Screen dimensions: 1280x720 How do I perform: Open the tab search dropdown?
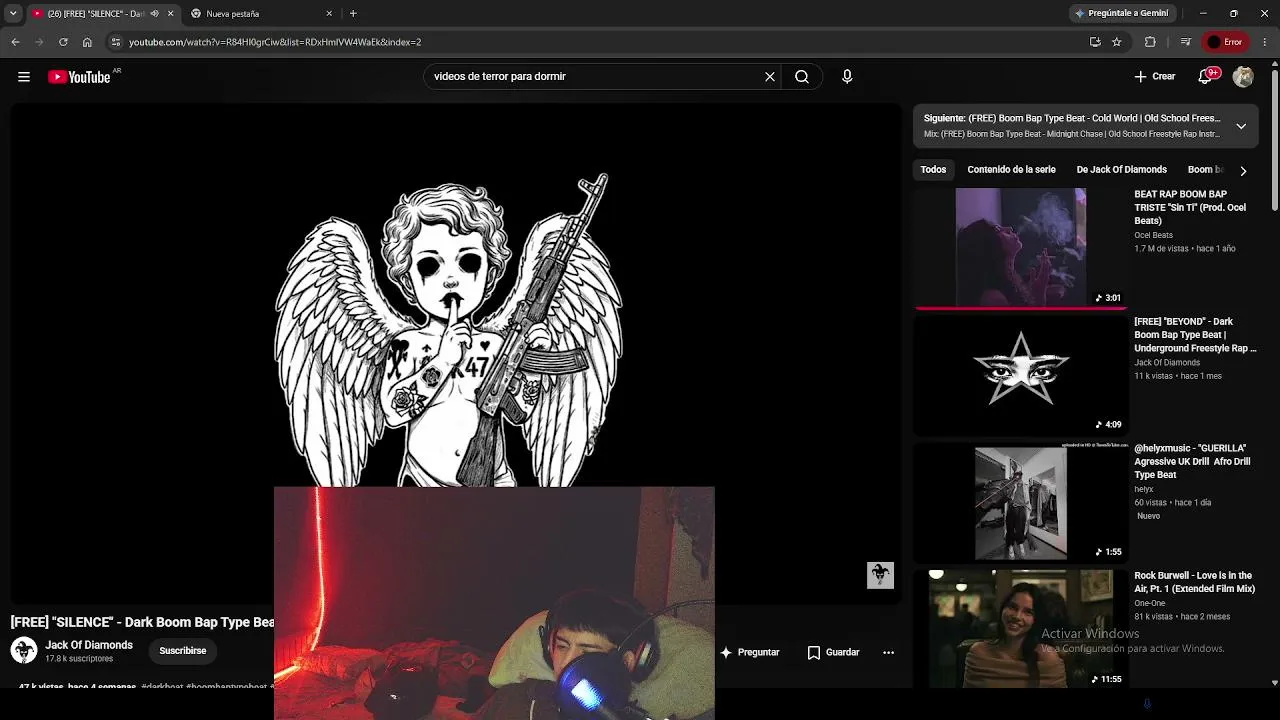pos(13,13)
